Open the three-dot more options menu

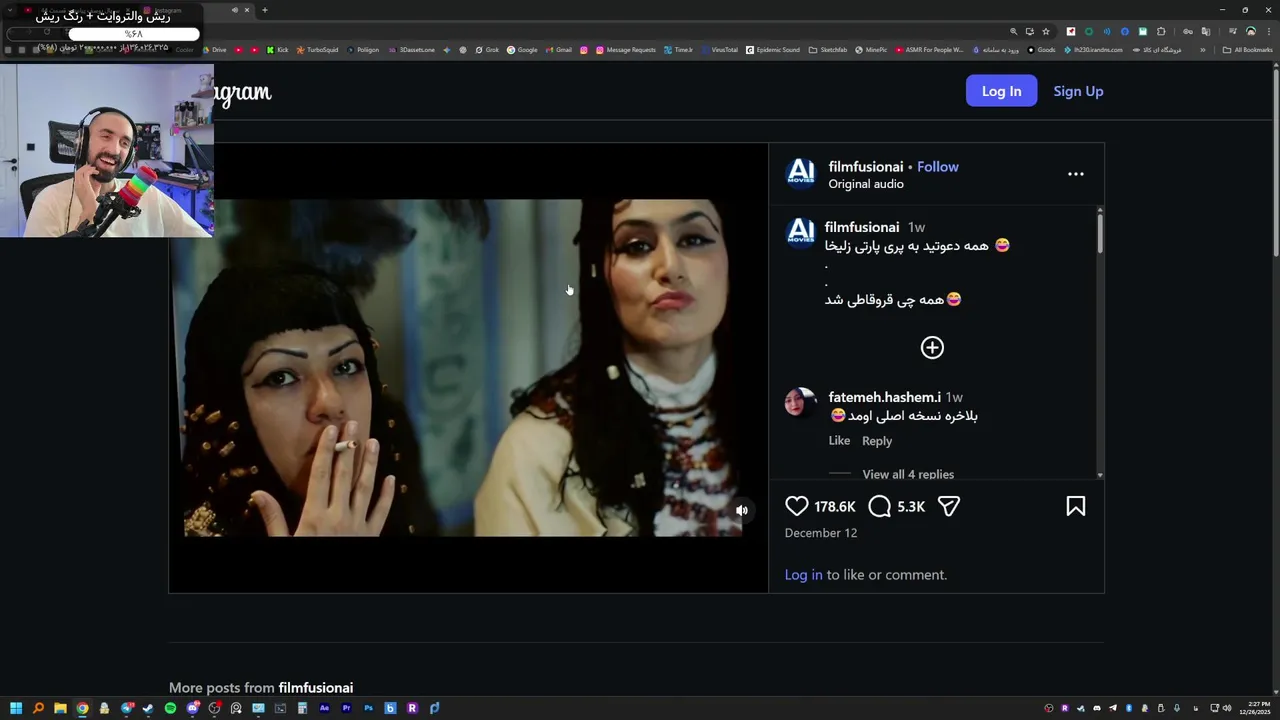pyautogui.click(x=1076, y=174)
